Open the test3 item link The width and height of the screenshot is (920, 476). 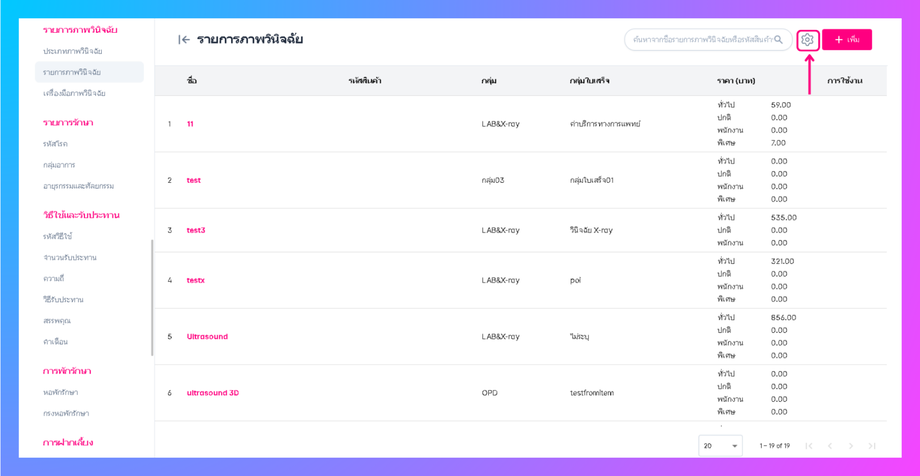click(196, 230)
